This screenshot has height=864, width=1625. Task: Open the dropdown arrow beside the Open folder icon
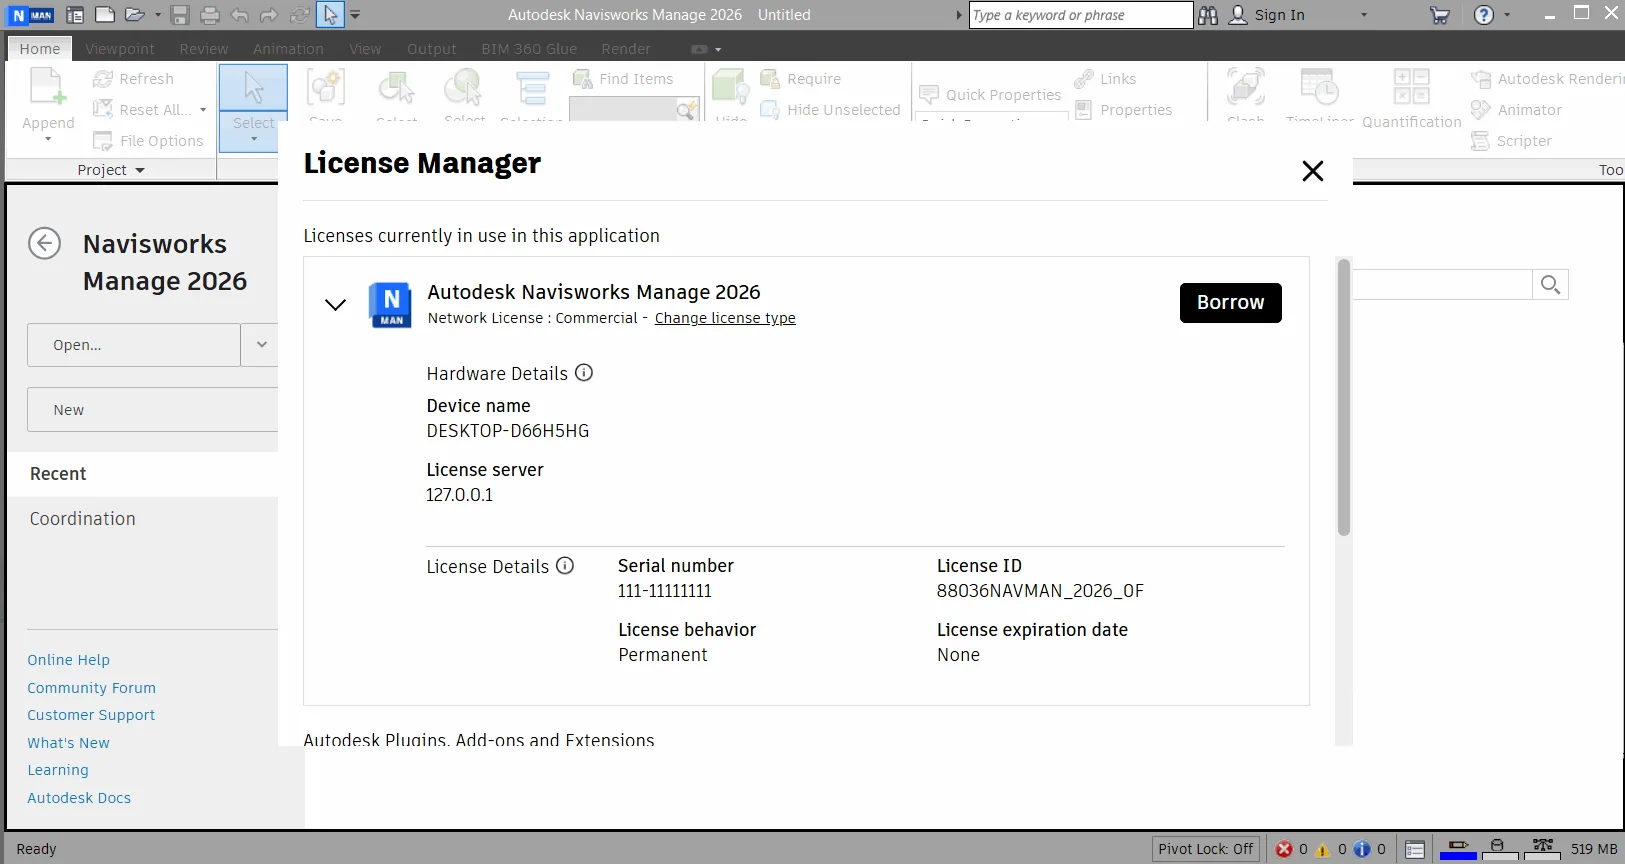tap(158, 15)
